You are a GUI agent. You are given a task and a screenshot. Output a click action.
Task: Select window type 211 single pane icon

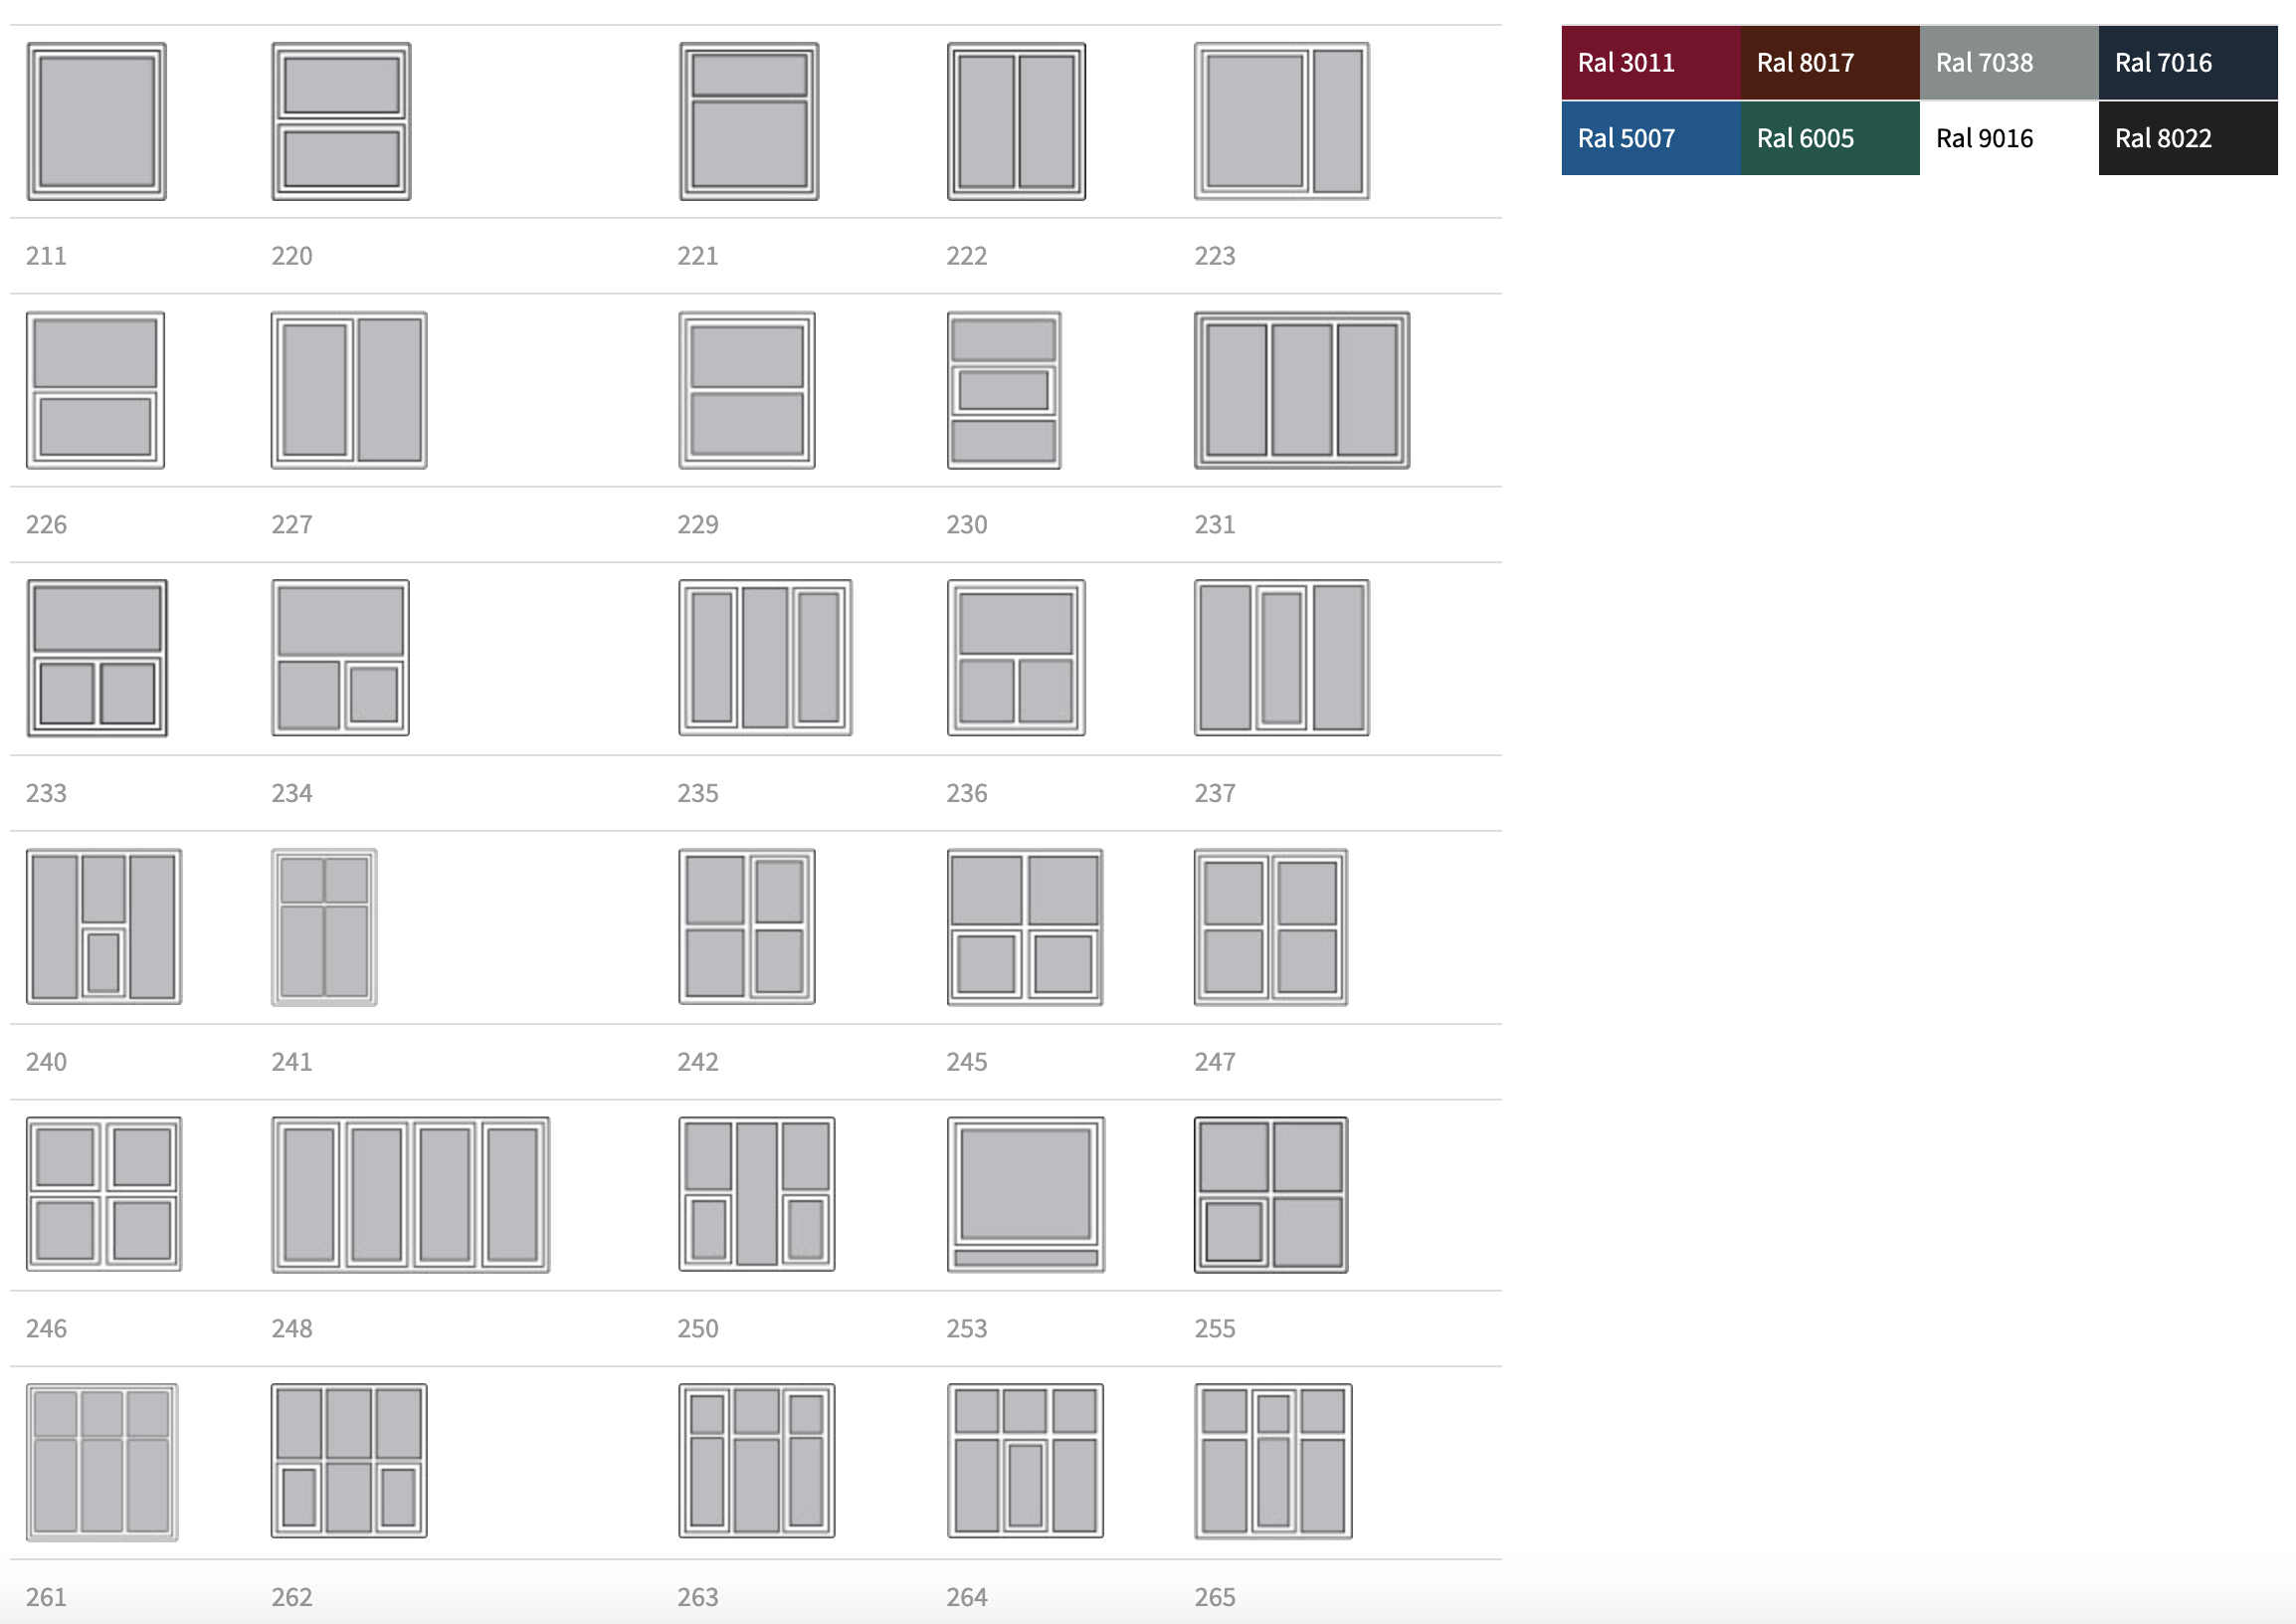(x=96, y=121)
